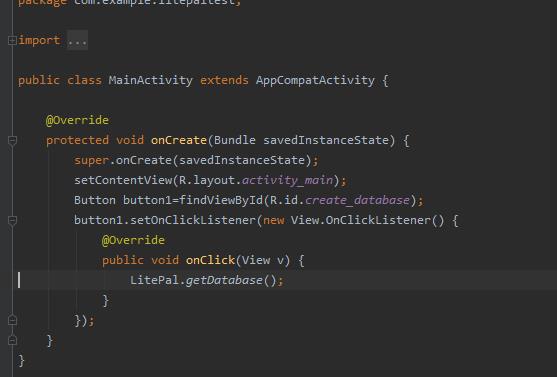Click the LitePal class reference
Screen dimensions: 557x377
pos(154,280)
